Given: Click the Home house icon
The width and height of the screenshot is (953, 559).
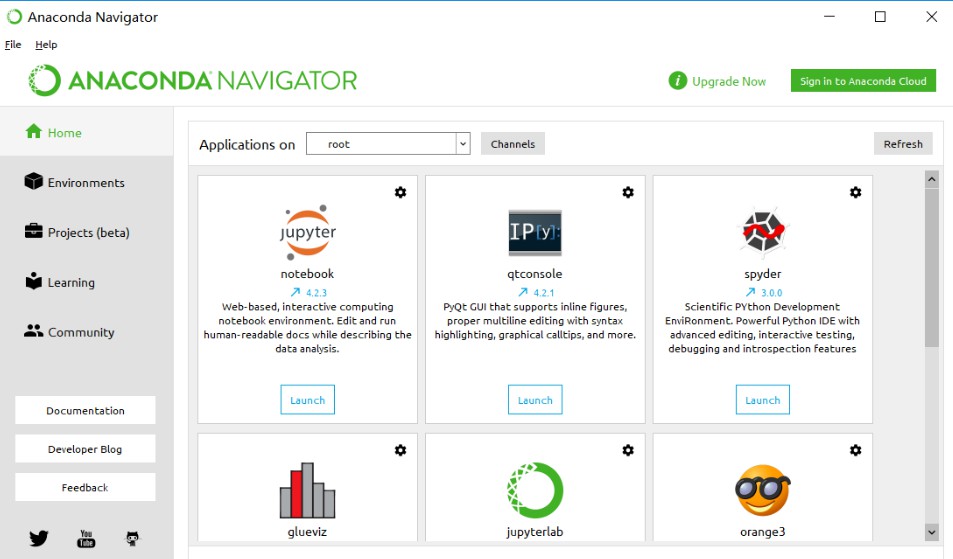Looking at the screenshot, I should [34, 131].
